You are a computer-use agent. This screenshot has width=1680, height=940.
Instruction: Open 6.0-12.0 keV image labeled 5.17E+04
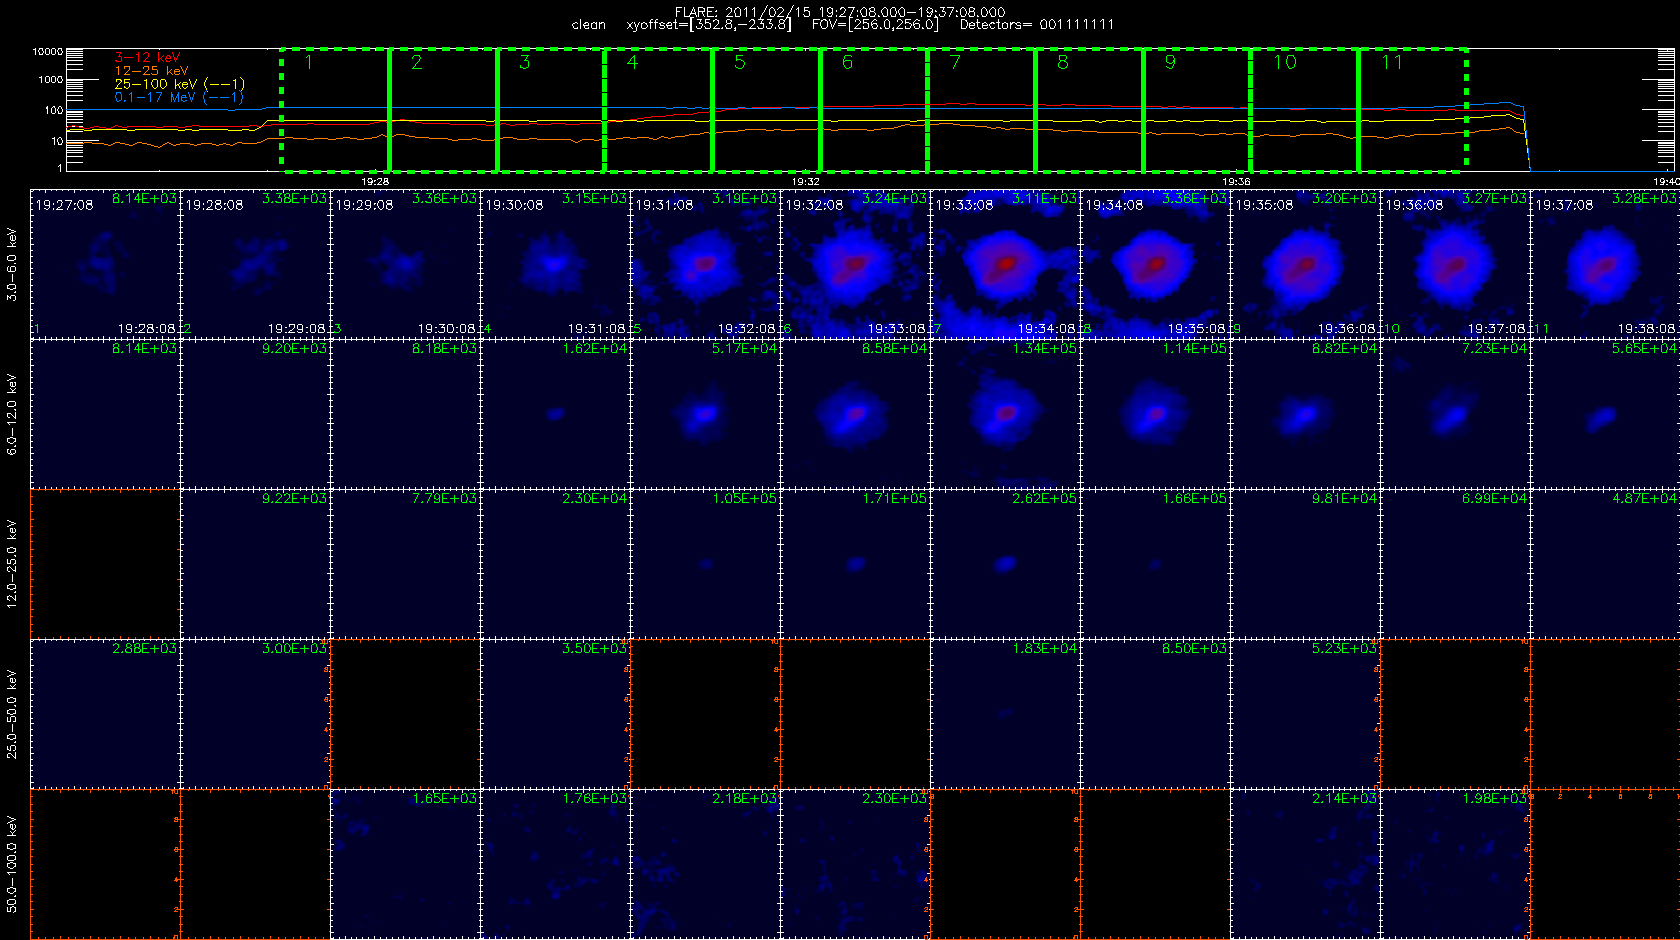(705, 414)
